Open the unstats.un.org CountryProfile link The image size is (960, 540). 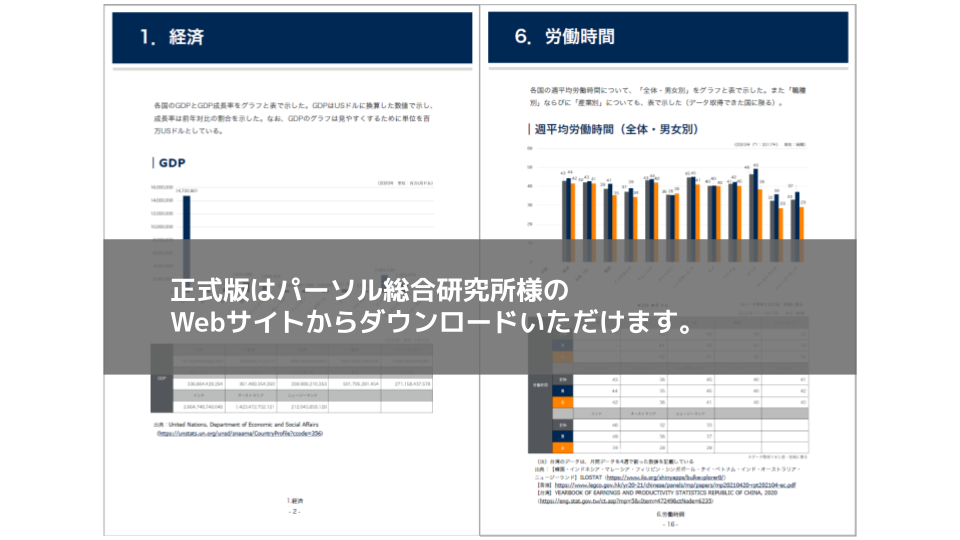pos(239,434)
